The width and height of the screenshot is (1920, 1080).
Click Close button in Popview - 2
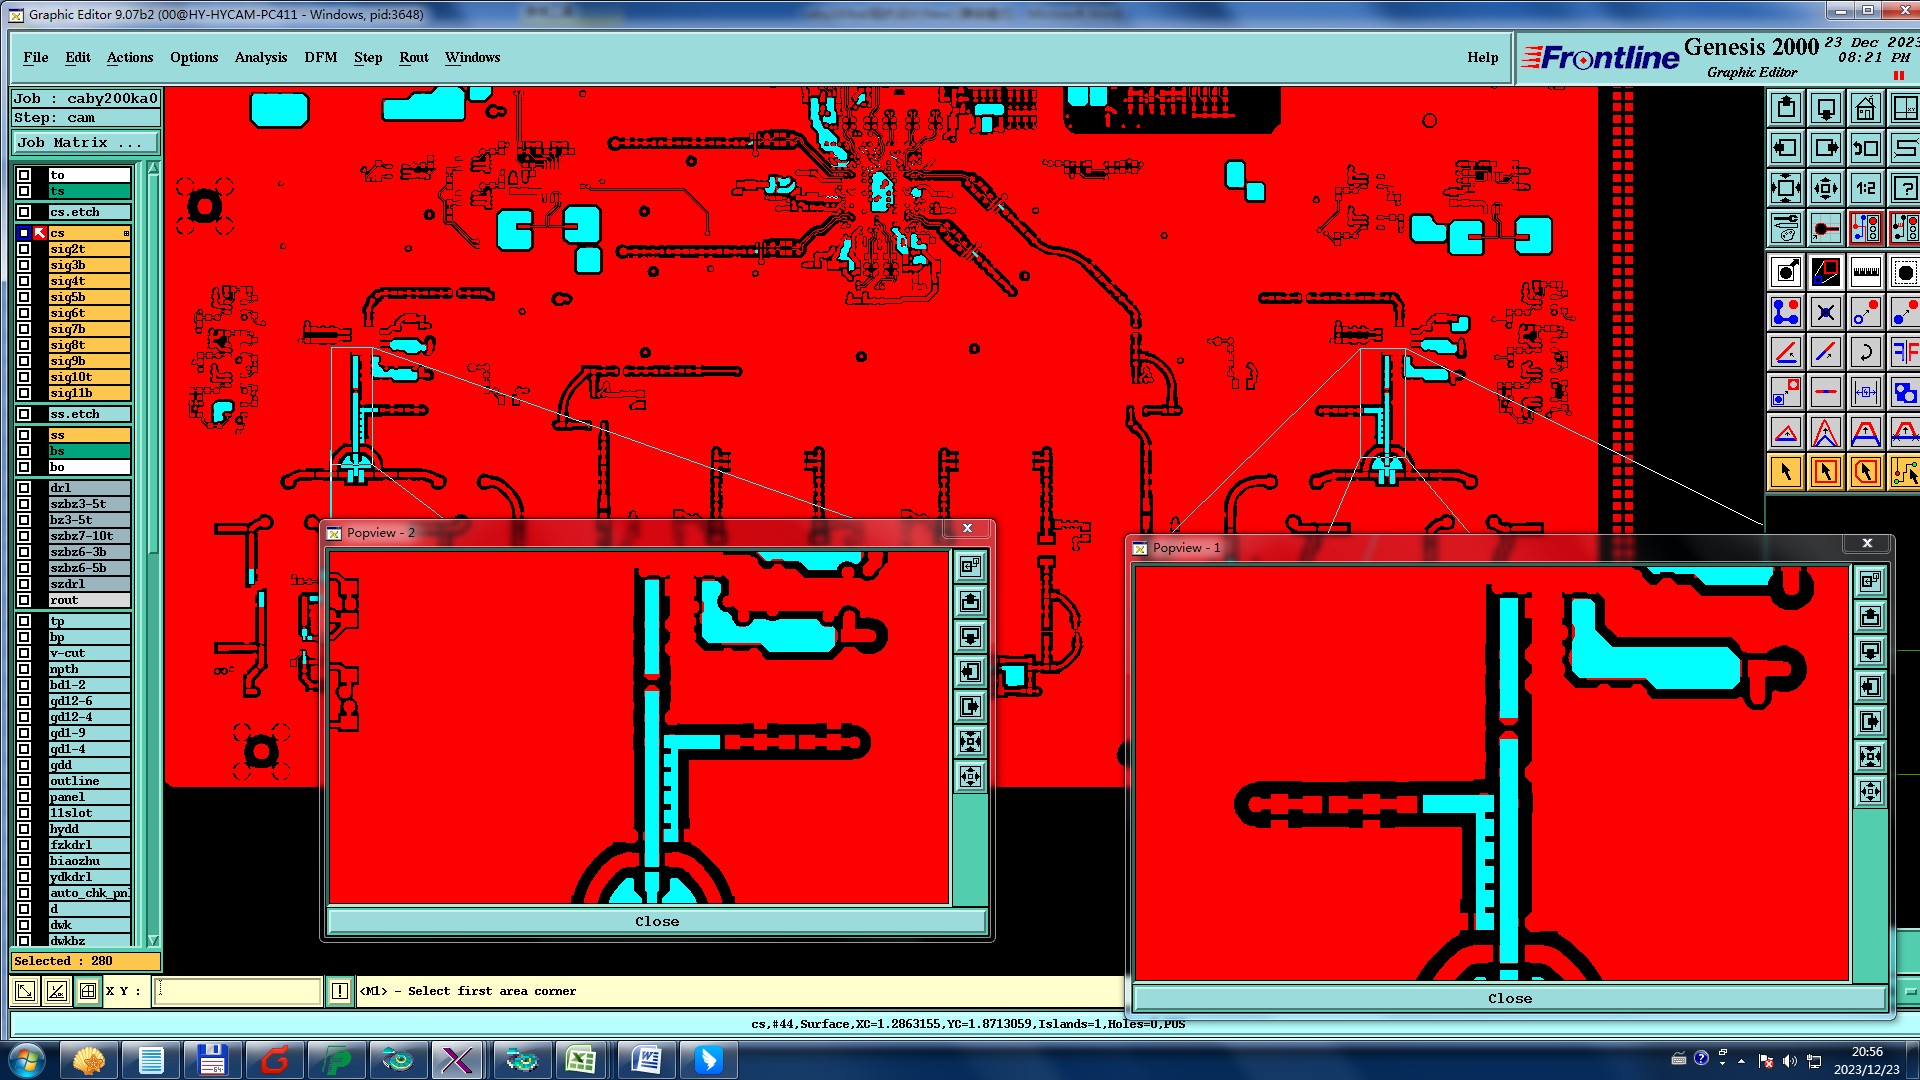(x=657, y=921)
